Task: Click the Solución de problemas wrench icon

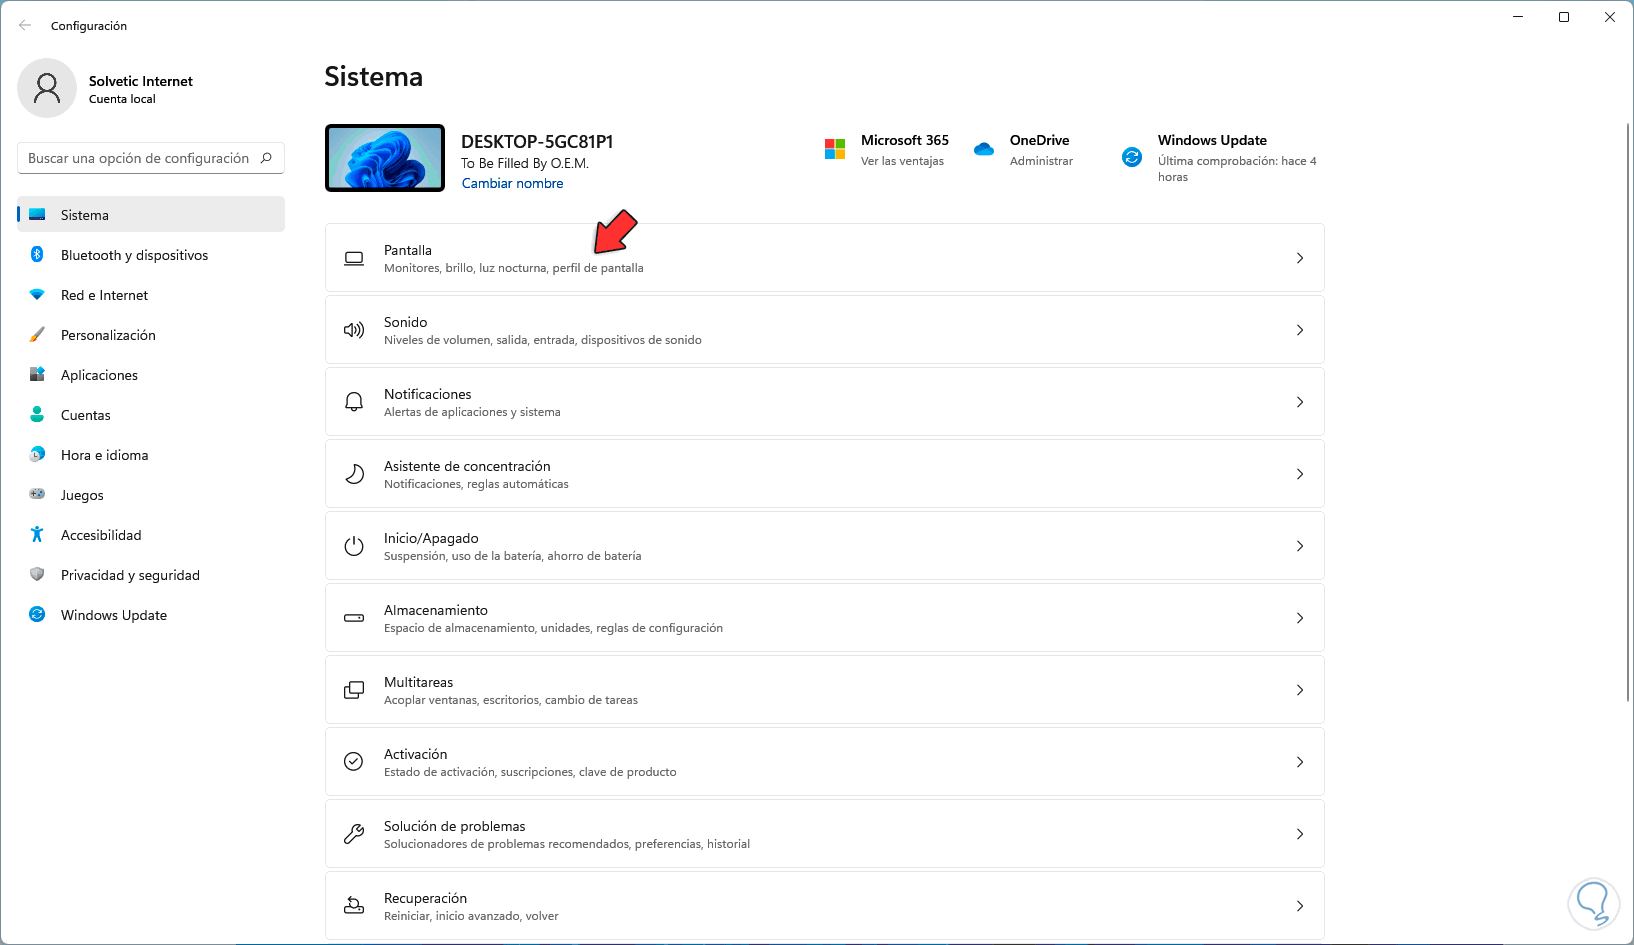Action: coord(354,834)
